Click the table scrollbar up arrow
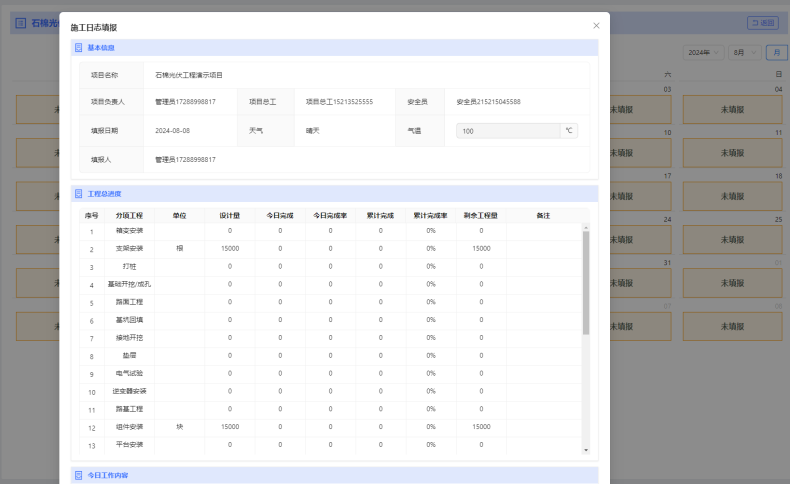 (585, 228)
